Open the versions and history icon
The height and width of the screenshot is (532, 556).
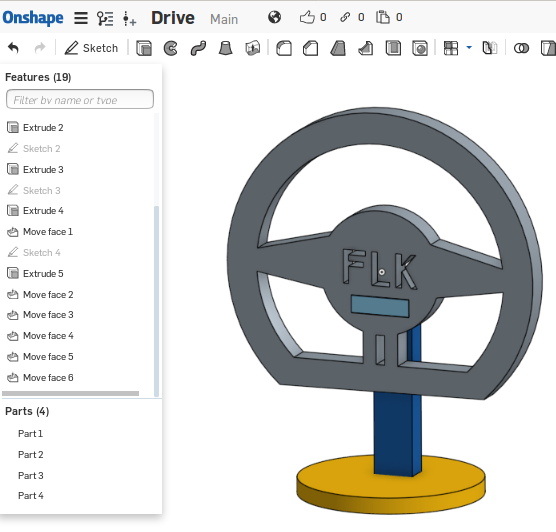105,18
